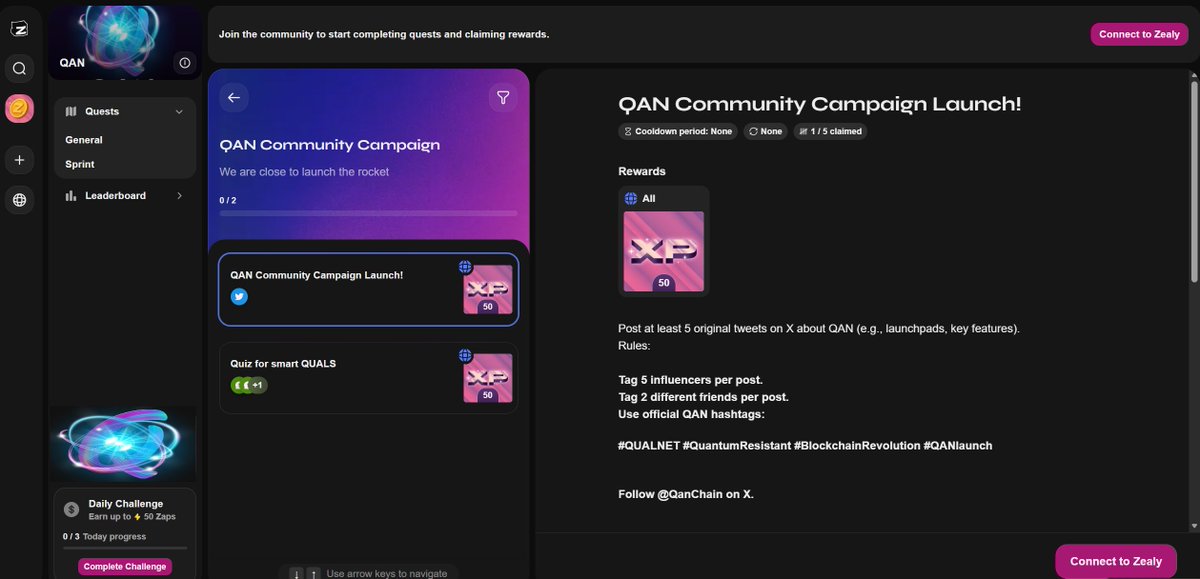This screenshot has height=579, width=1200.
Task: Click the dollar coin icon in Daily Challenge
Action: (x=71, y=509)
